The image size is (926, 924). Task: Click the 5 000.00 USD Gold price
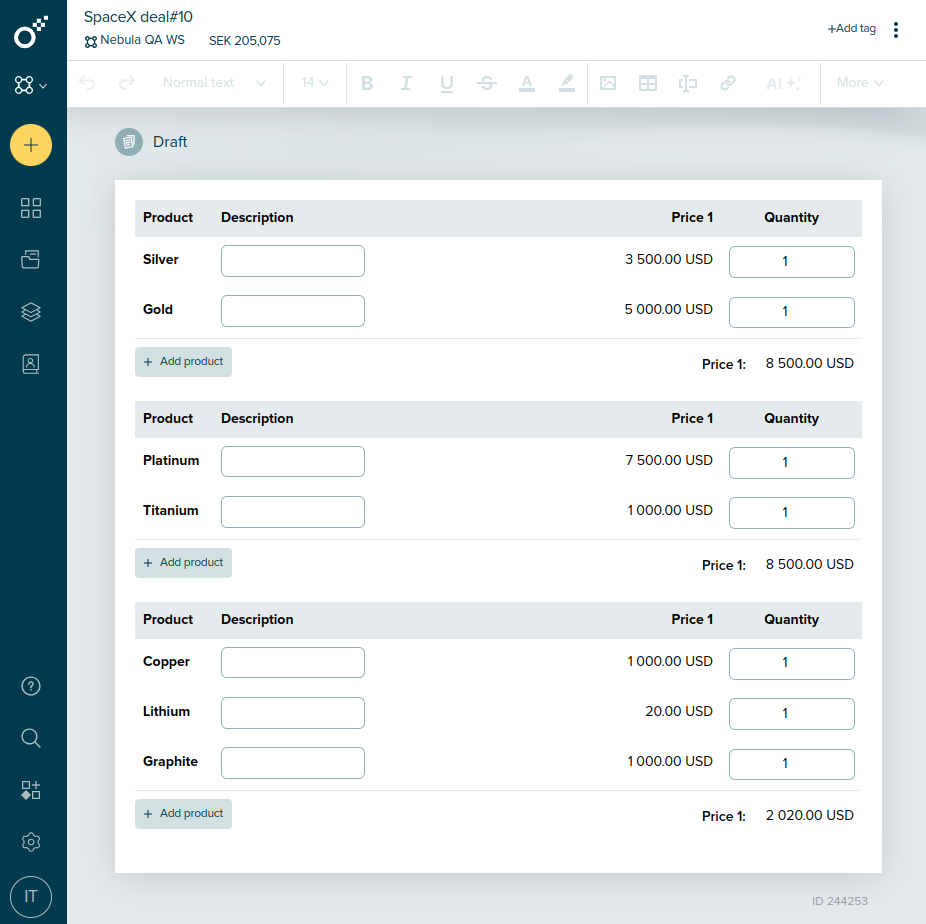(669, 309)
